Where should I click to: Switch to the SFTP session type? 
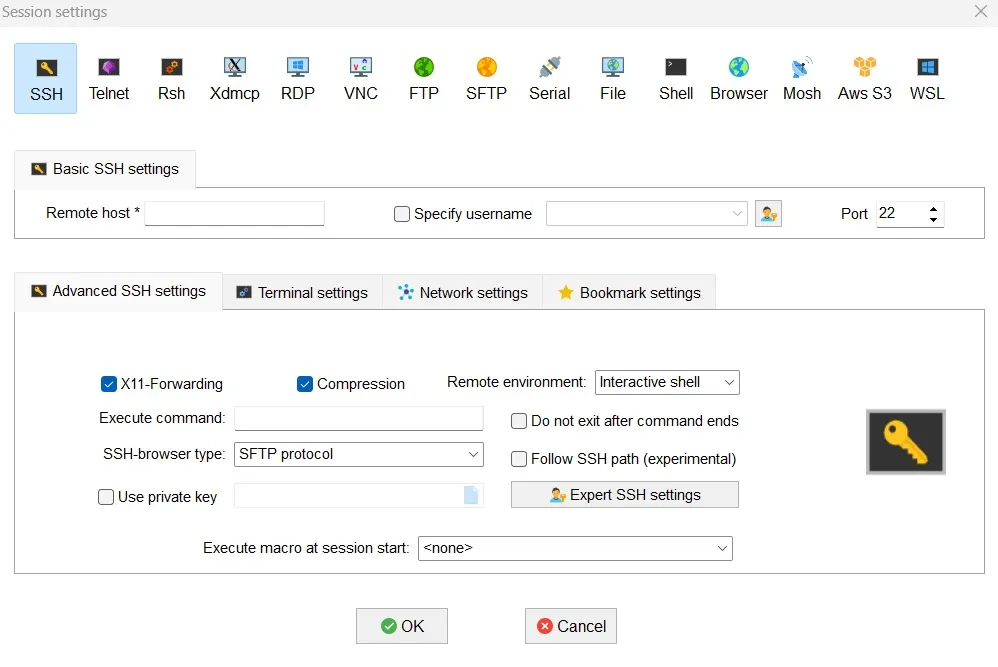tap(486, 78)
